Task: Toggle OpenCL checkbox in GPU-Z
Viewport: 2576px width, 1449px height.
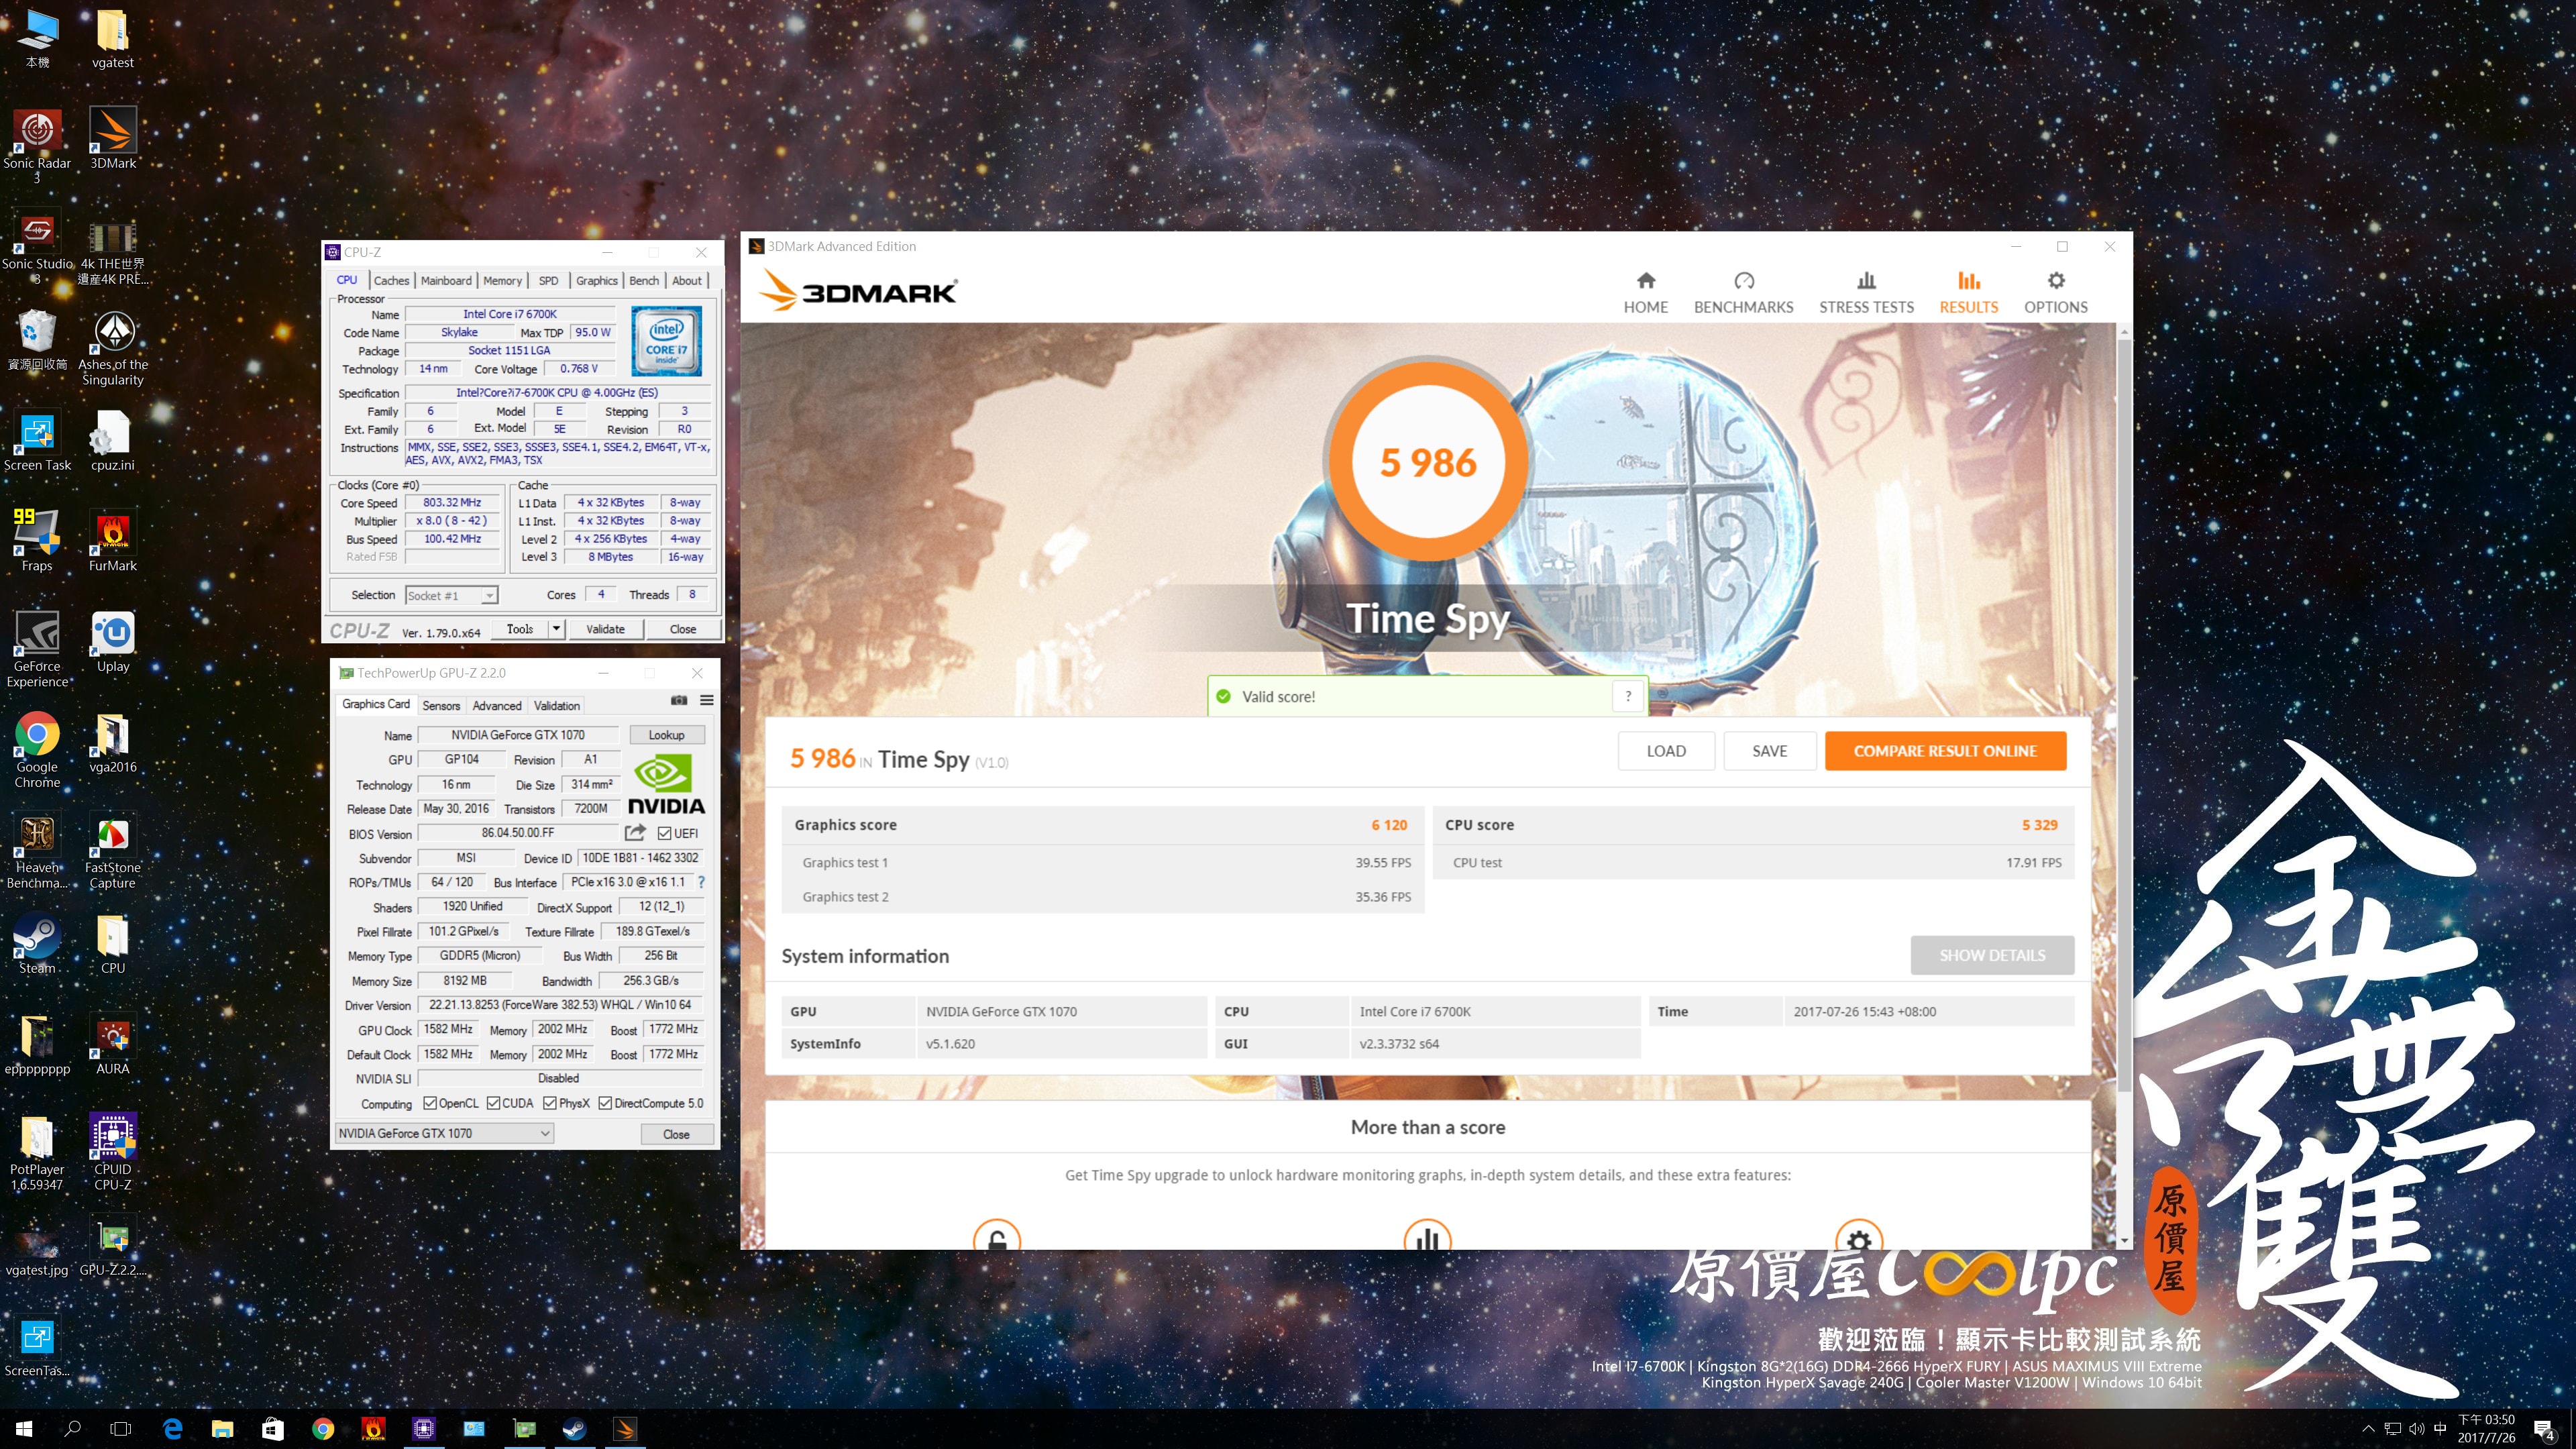Action: point(430,1103)
